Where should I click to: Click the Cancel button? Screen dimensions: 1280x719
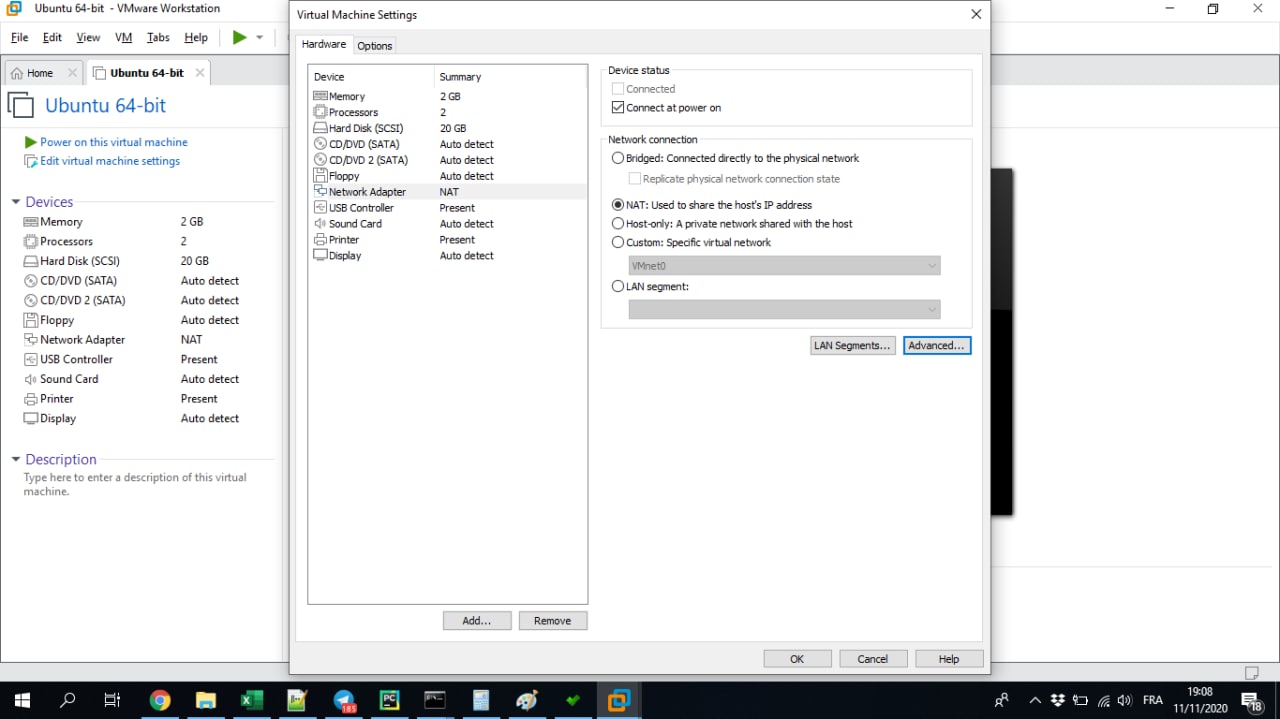coord(873,659)
